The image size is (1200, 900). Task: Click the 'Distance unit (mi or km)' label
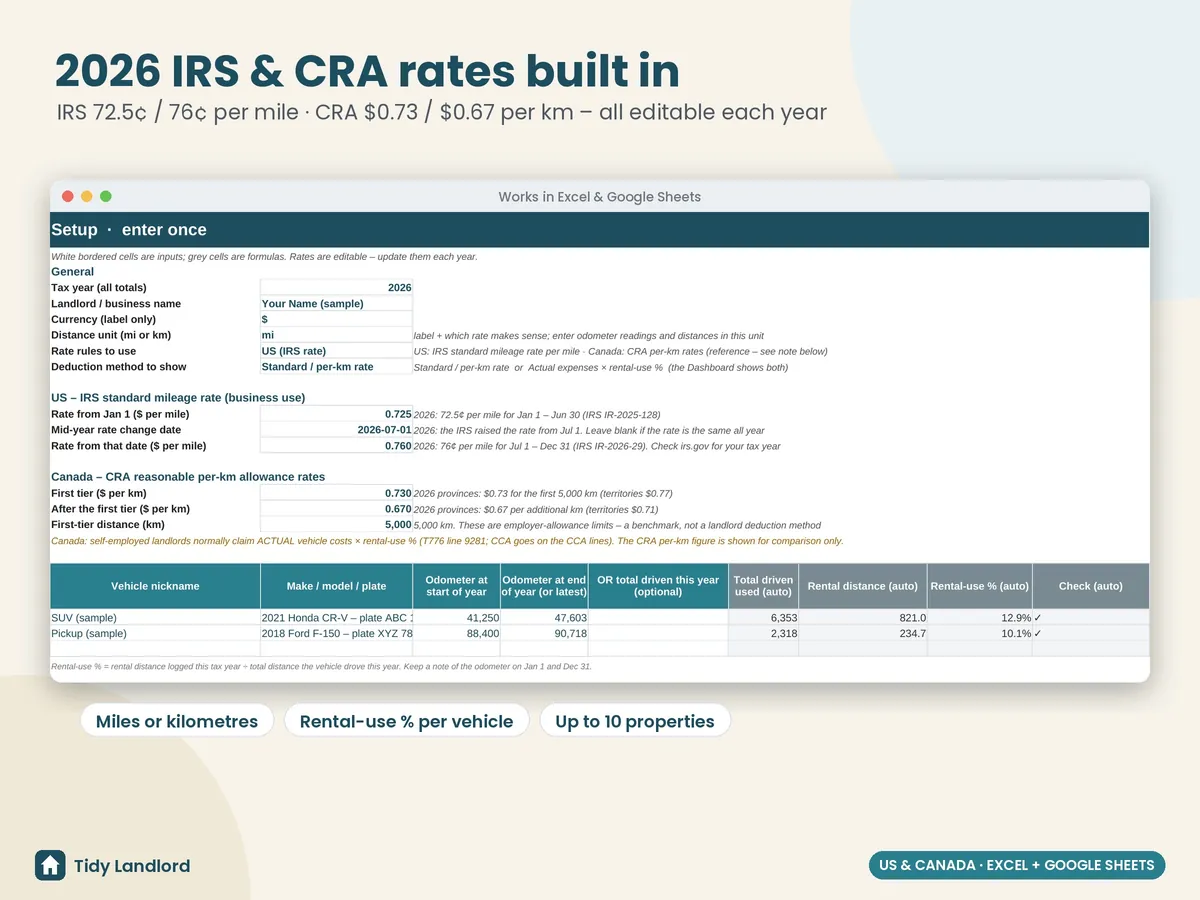[x=111, y=335]
